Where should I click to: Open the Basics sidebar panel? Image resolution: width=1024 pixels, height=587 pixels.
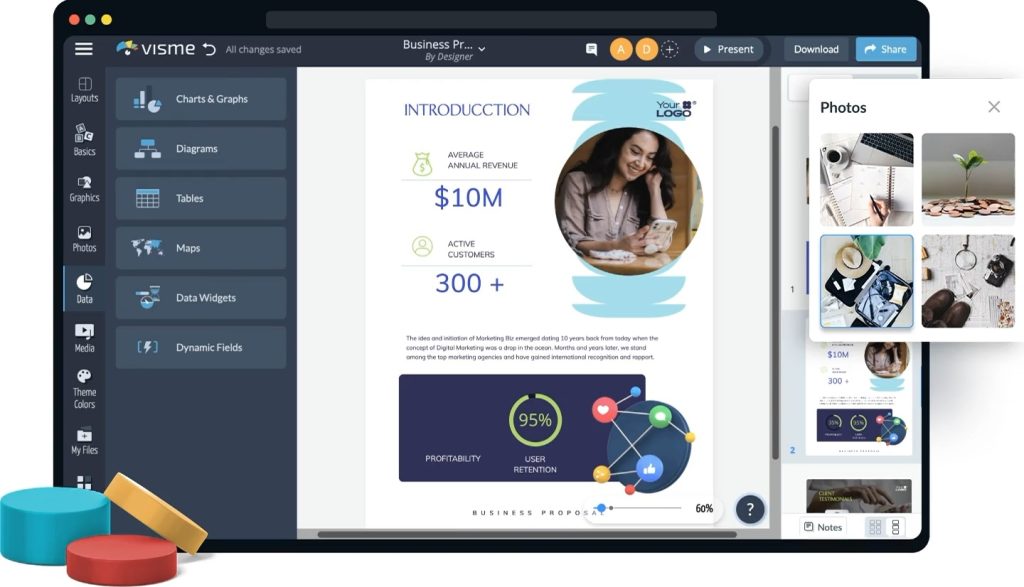(84, 140)
